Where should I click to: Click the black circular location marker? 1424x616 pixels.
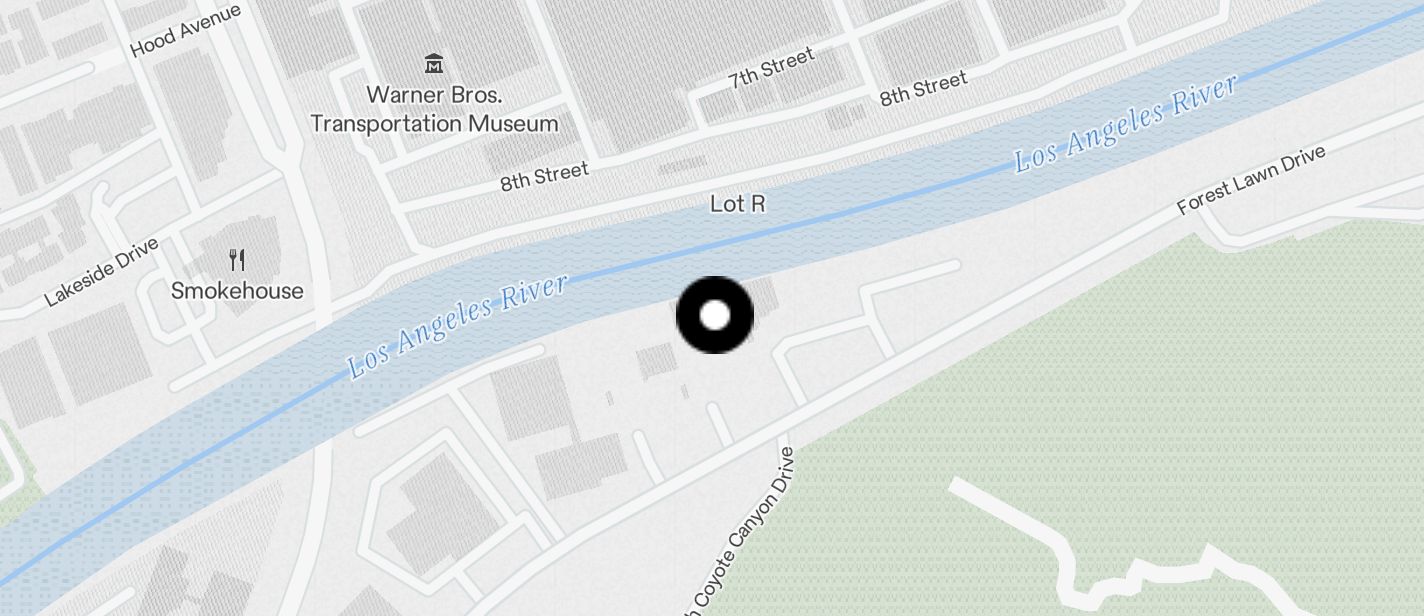[x=715, y=315]
